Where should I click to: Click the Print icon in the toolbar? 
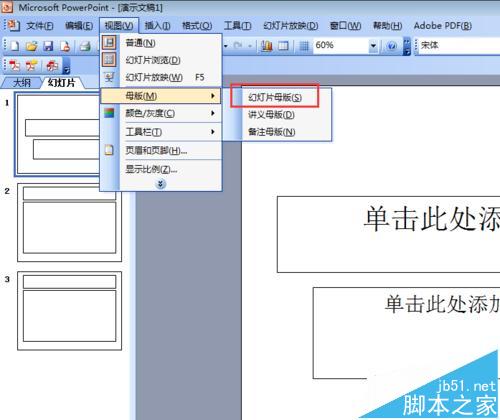(x=85, y=46)
